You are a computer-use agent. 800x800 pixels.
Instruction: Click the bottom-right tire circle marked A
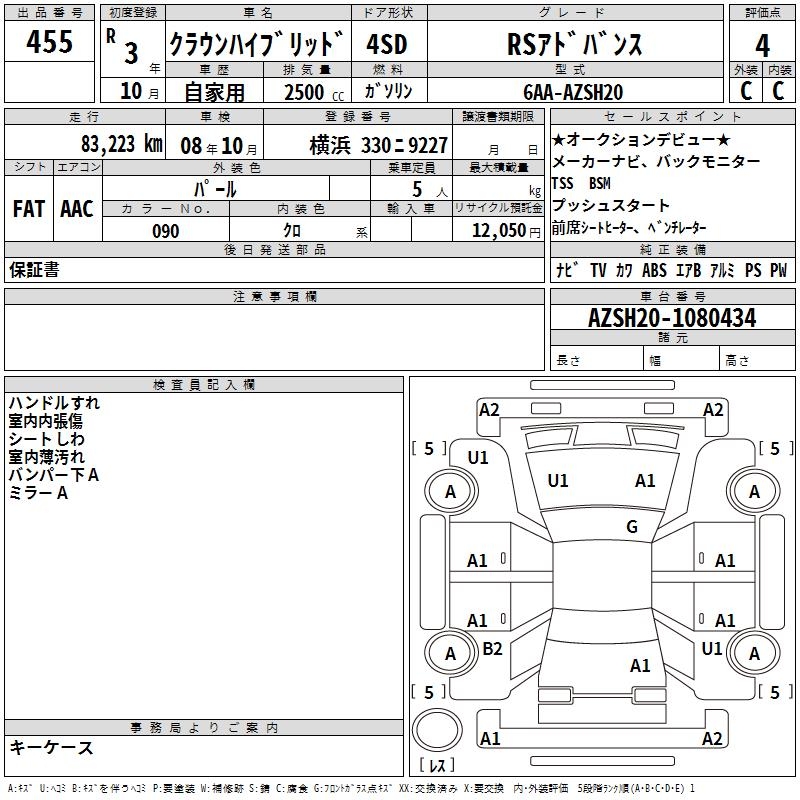[754, 653]
